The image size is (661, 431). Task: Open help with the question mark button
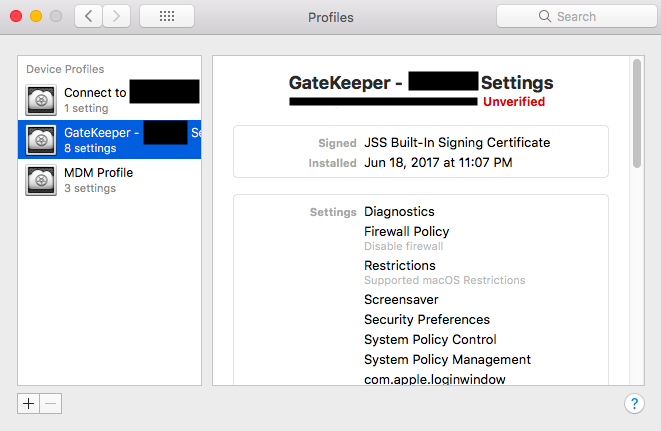tap(633, 403)
